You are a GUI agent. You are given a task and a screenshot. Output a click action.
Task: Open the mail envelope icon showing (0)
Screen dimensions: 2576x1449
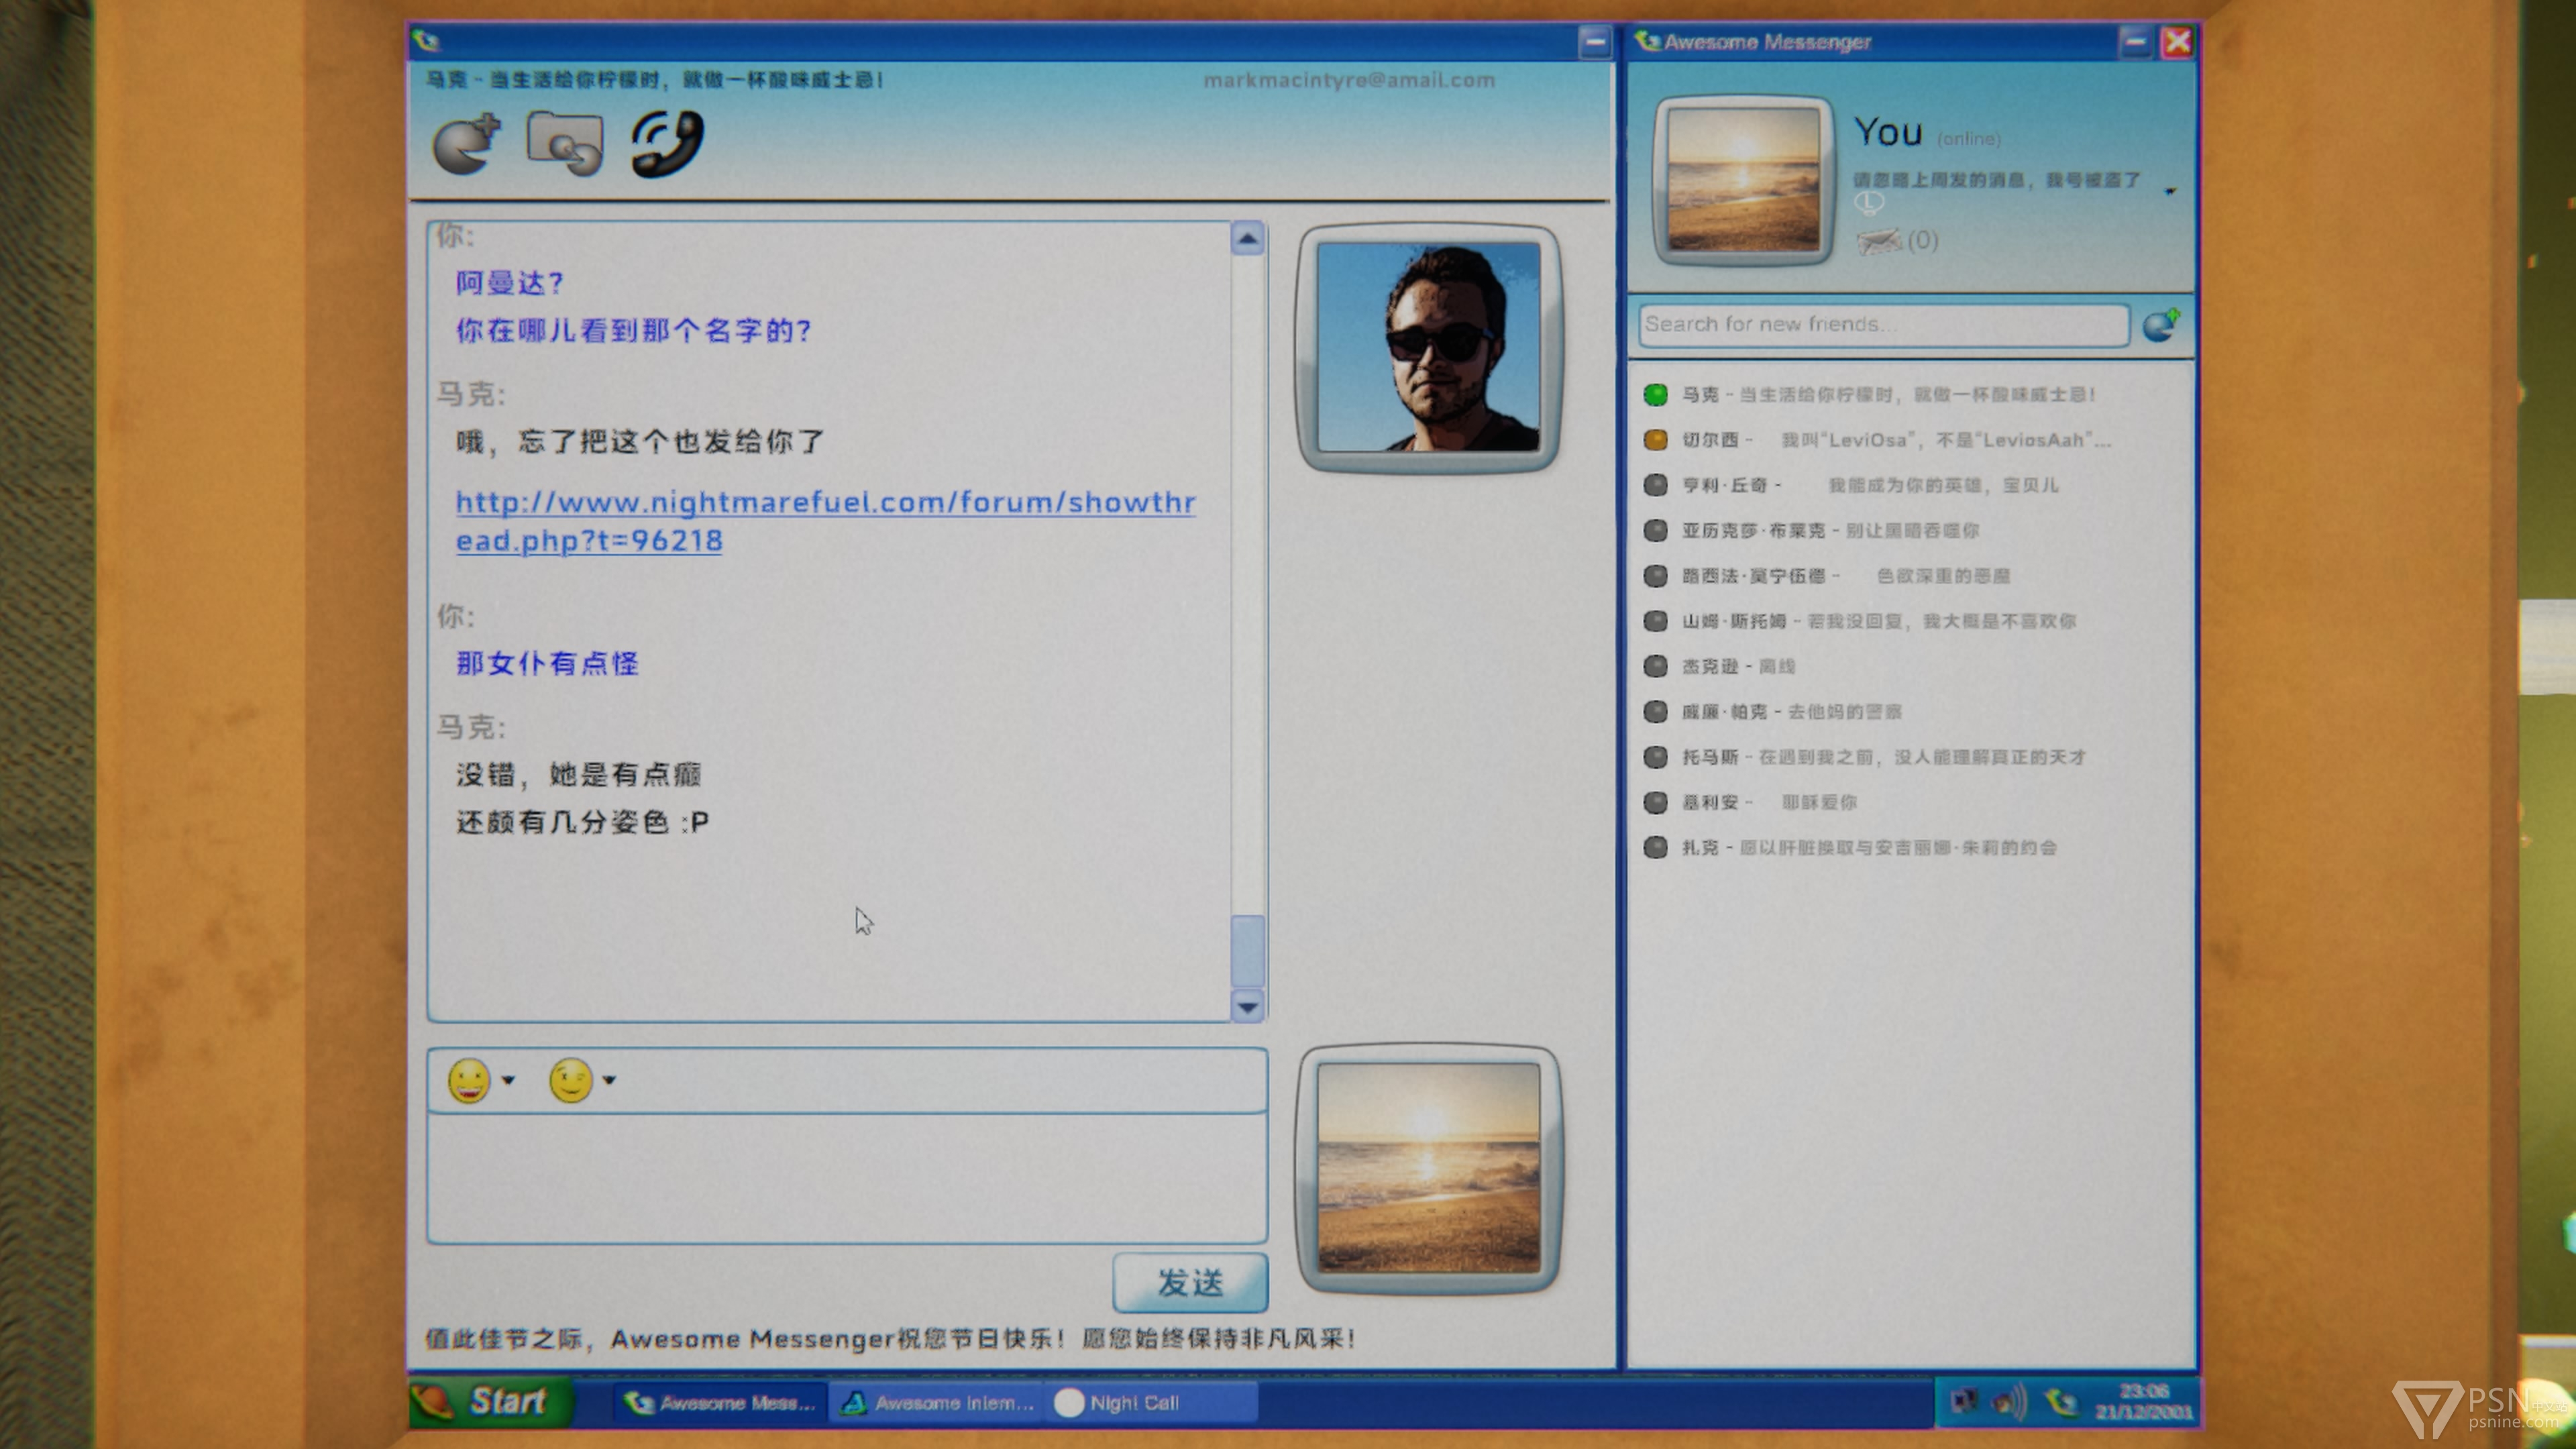coord(1879,241)
